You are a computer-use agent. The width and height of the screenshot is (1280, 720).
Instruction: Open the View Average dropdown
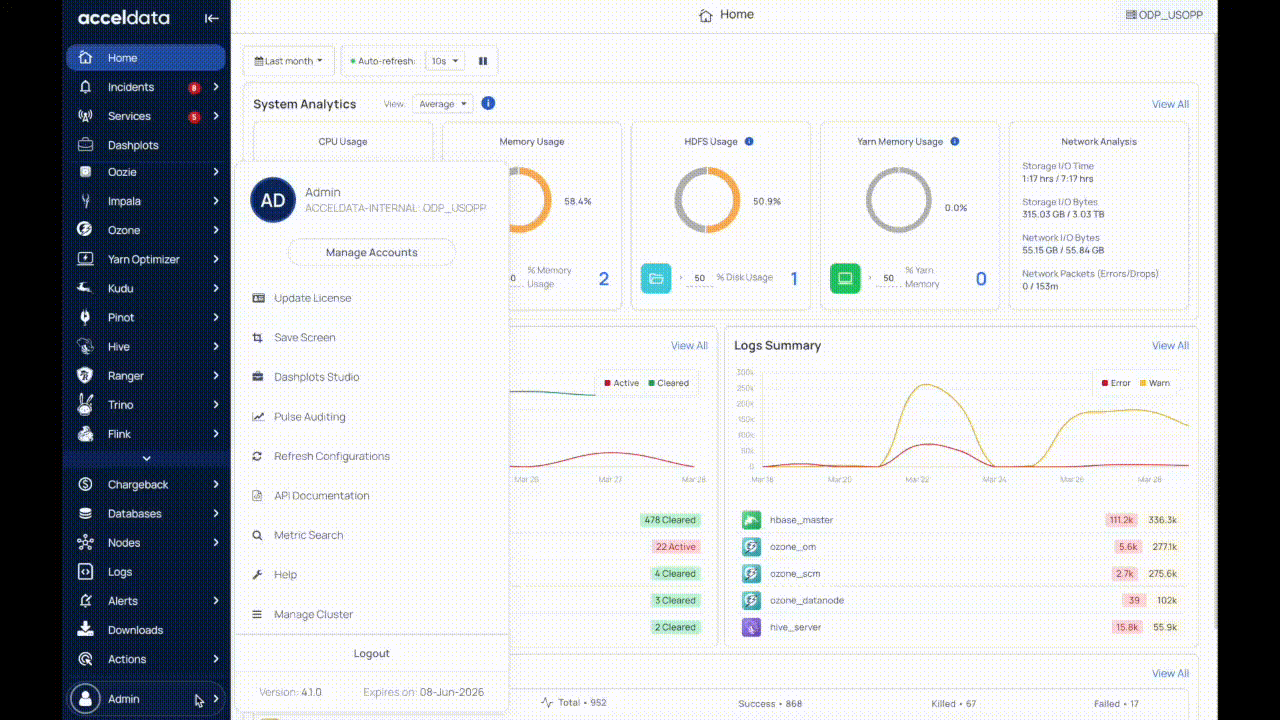point(442,104)
